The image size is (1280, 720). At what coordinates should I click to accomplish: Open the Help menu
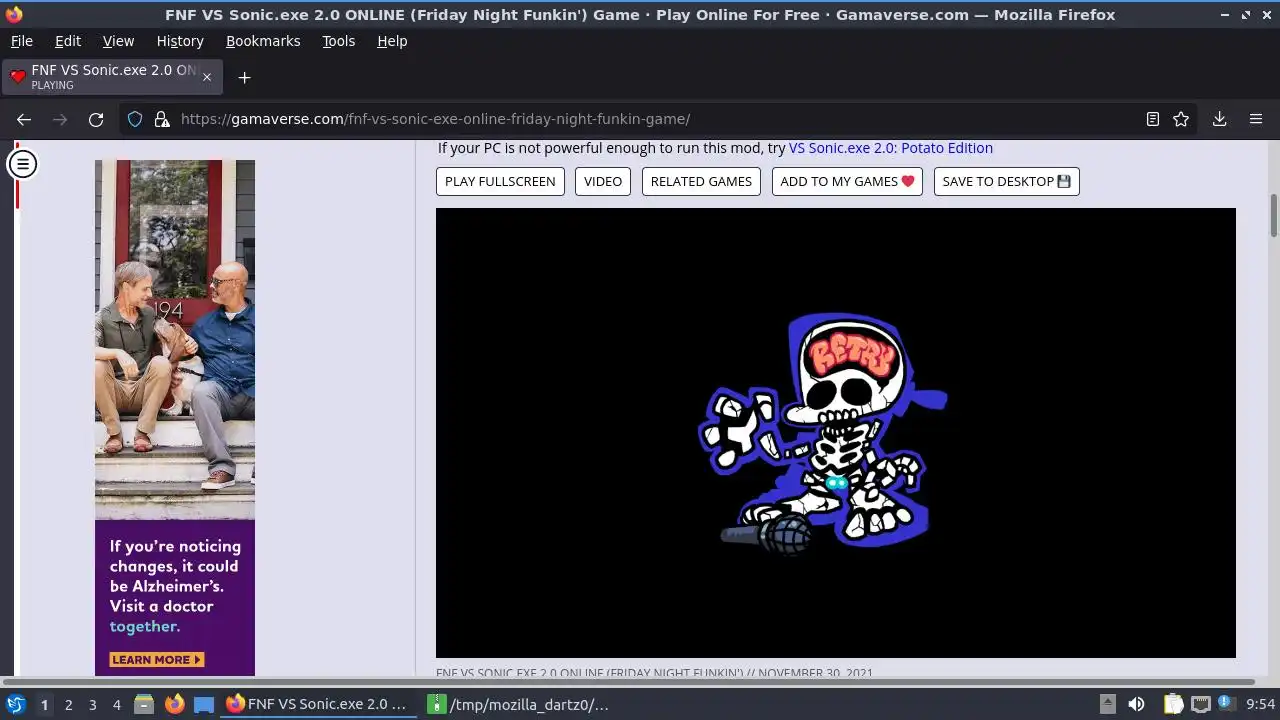[x=392, y=41]
